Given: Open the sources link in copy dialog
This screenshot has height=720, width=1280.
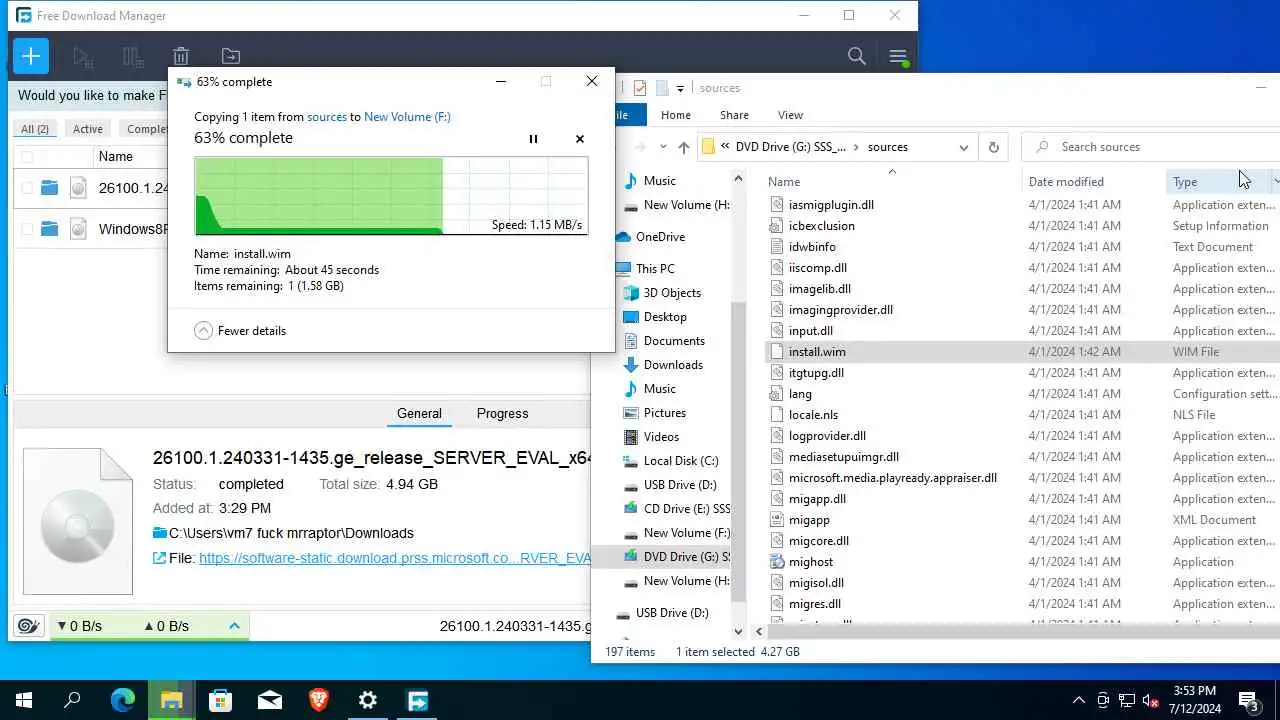Looking at the screenshot, I should (327, 117).
